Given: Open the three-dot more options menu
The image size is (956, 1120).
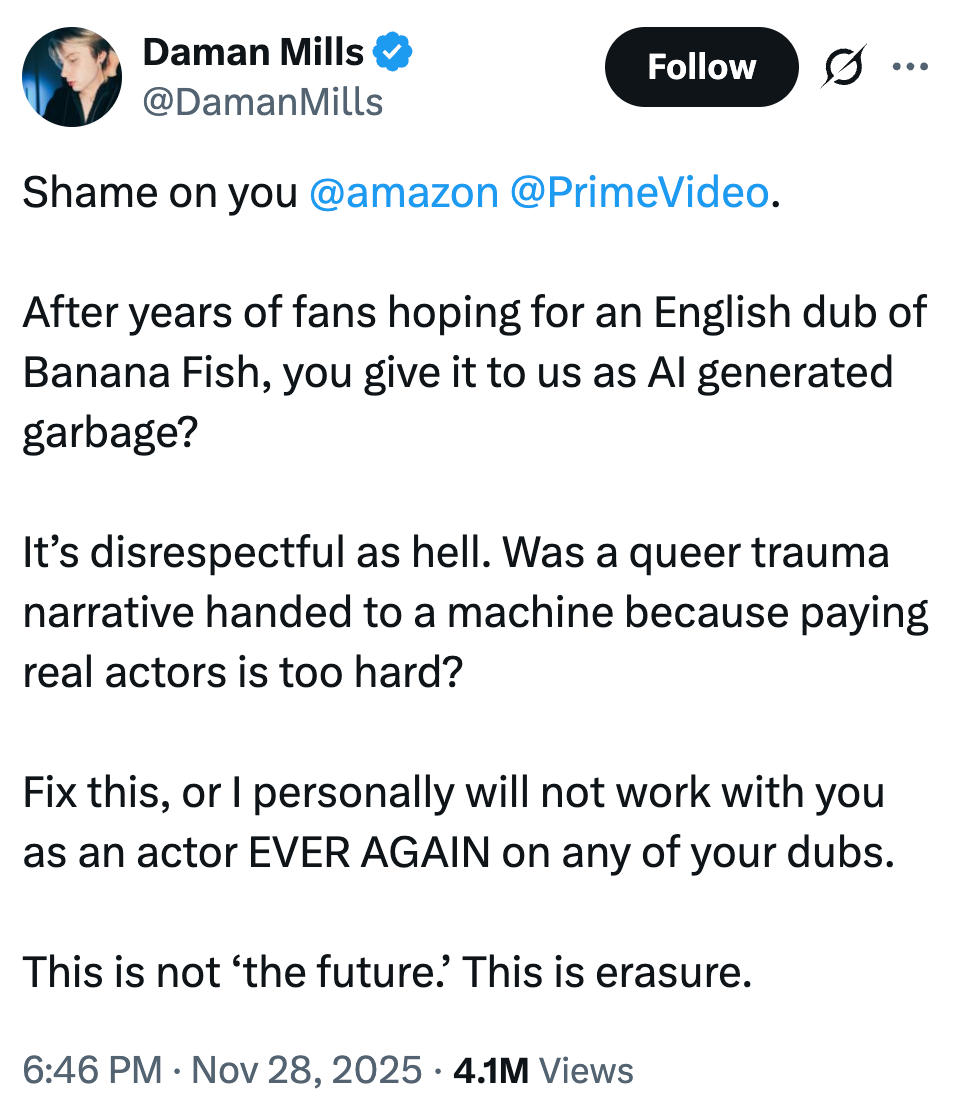Looking at the screenshot, I should (909, 68).
